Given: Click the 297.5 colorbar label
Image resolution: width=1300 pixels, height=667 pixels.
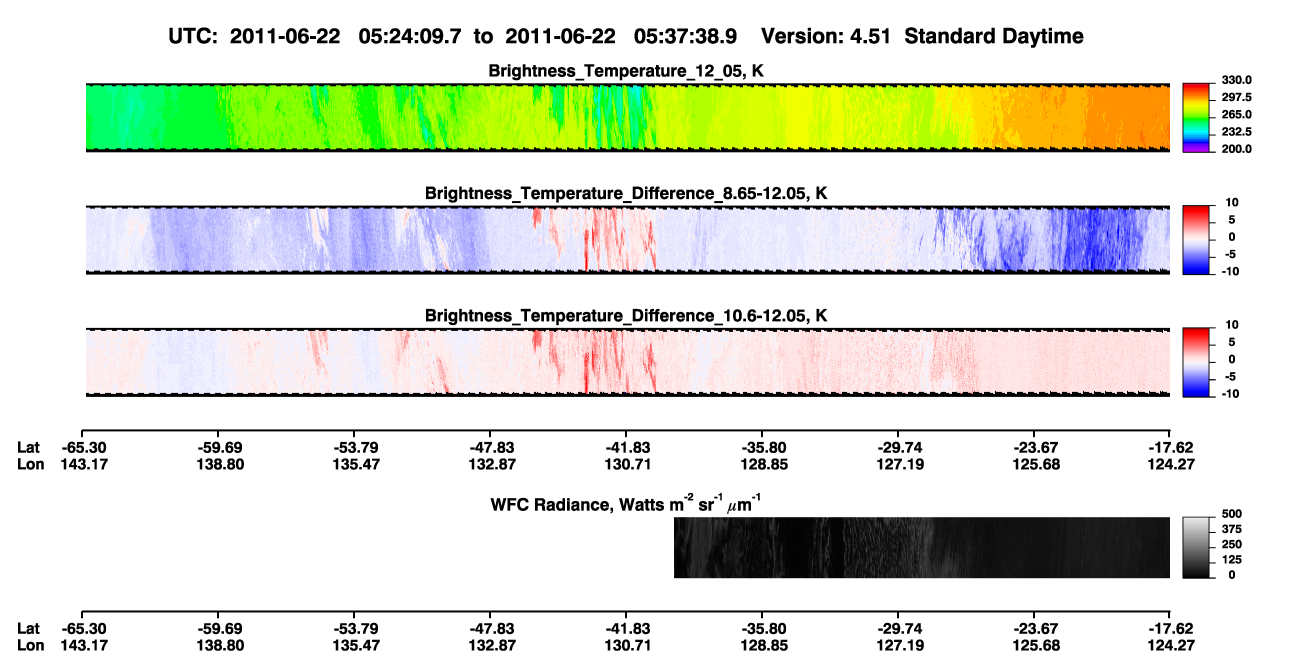Looking at the screenshot, I should (1237, 97).
